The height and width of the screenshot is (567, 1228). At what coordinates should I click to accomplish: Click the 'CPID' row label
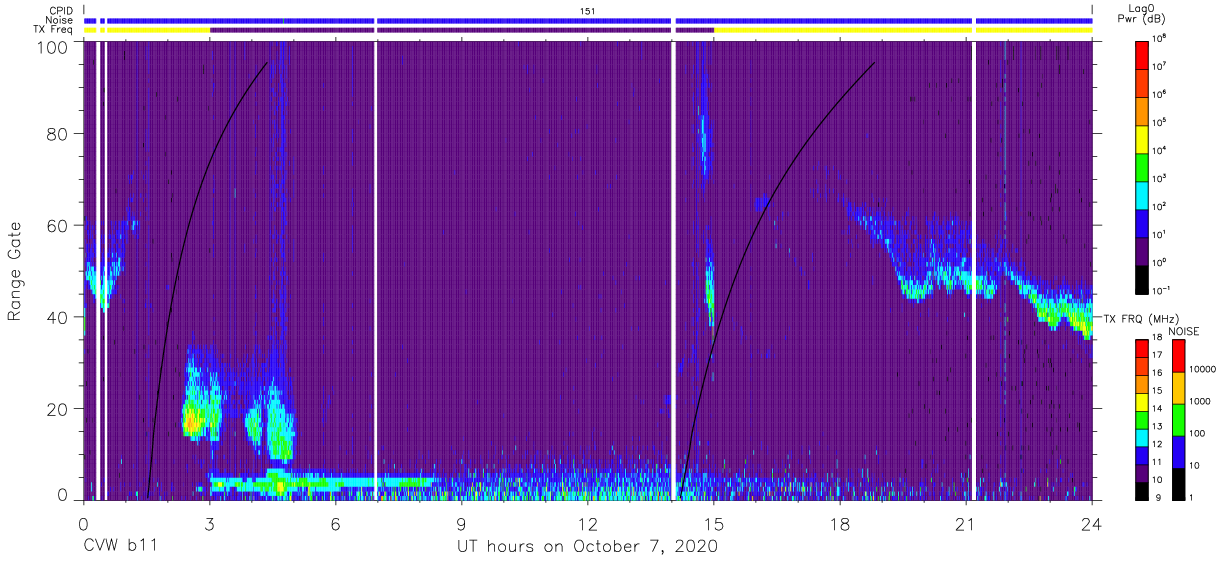[62, 10]
